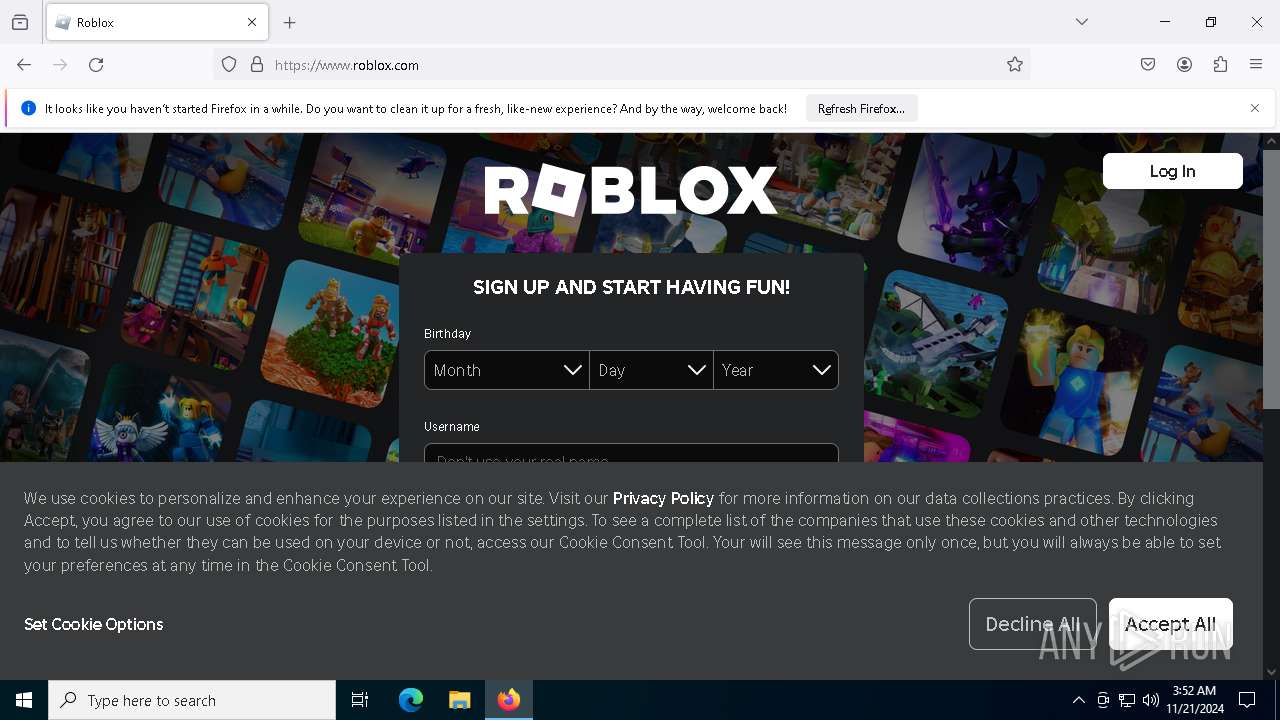Open the volume speaker tray icon
1280x720 pixels.
[x=1151, y=700]
